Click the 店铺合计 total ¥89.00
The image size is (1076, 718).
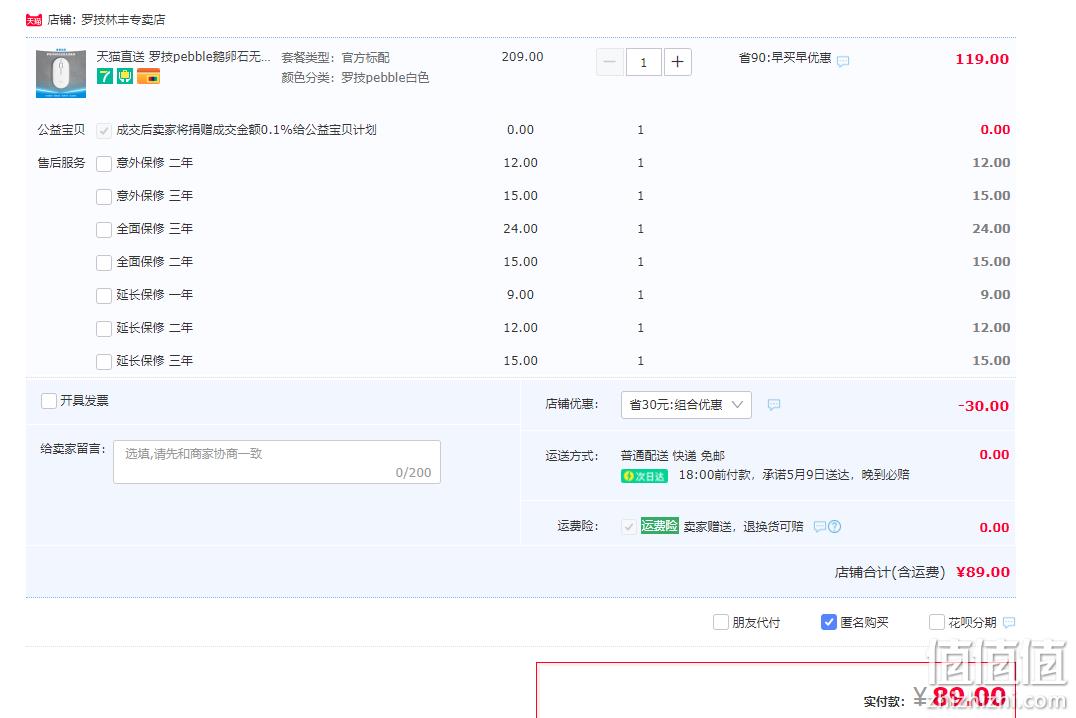tap(983, 572)
